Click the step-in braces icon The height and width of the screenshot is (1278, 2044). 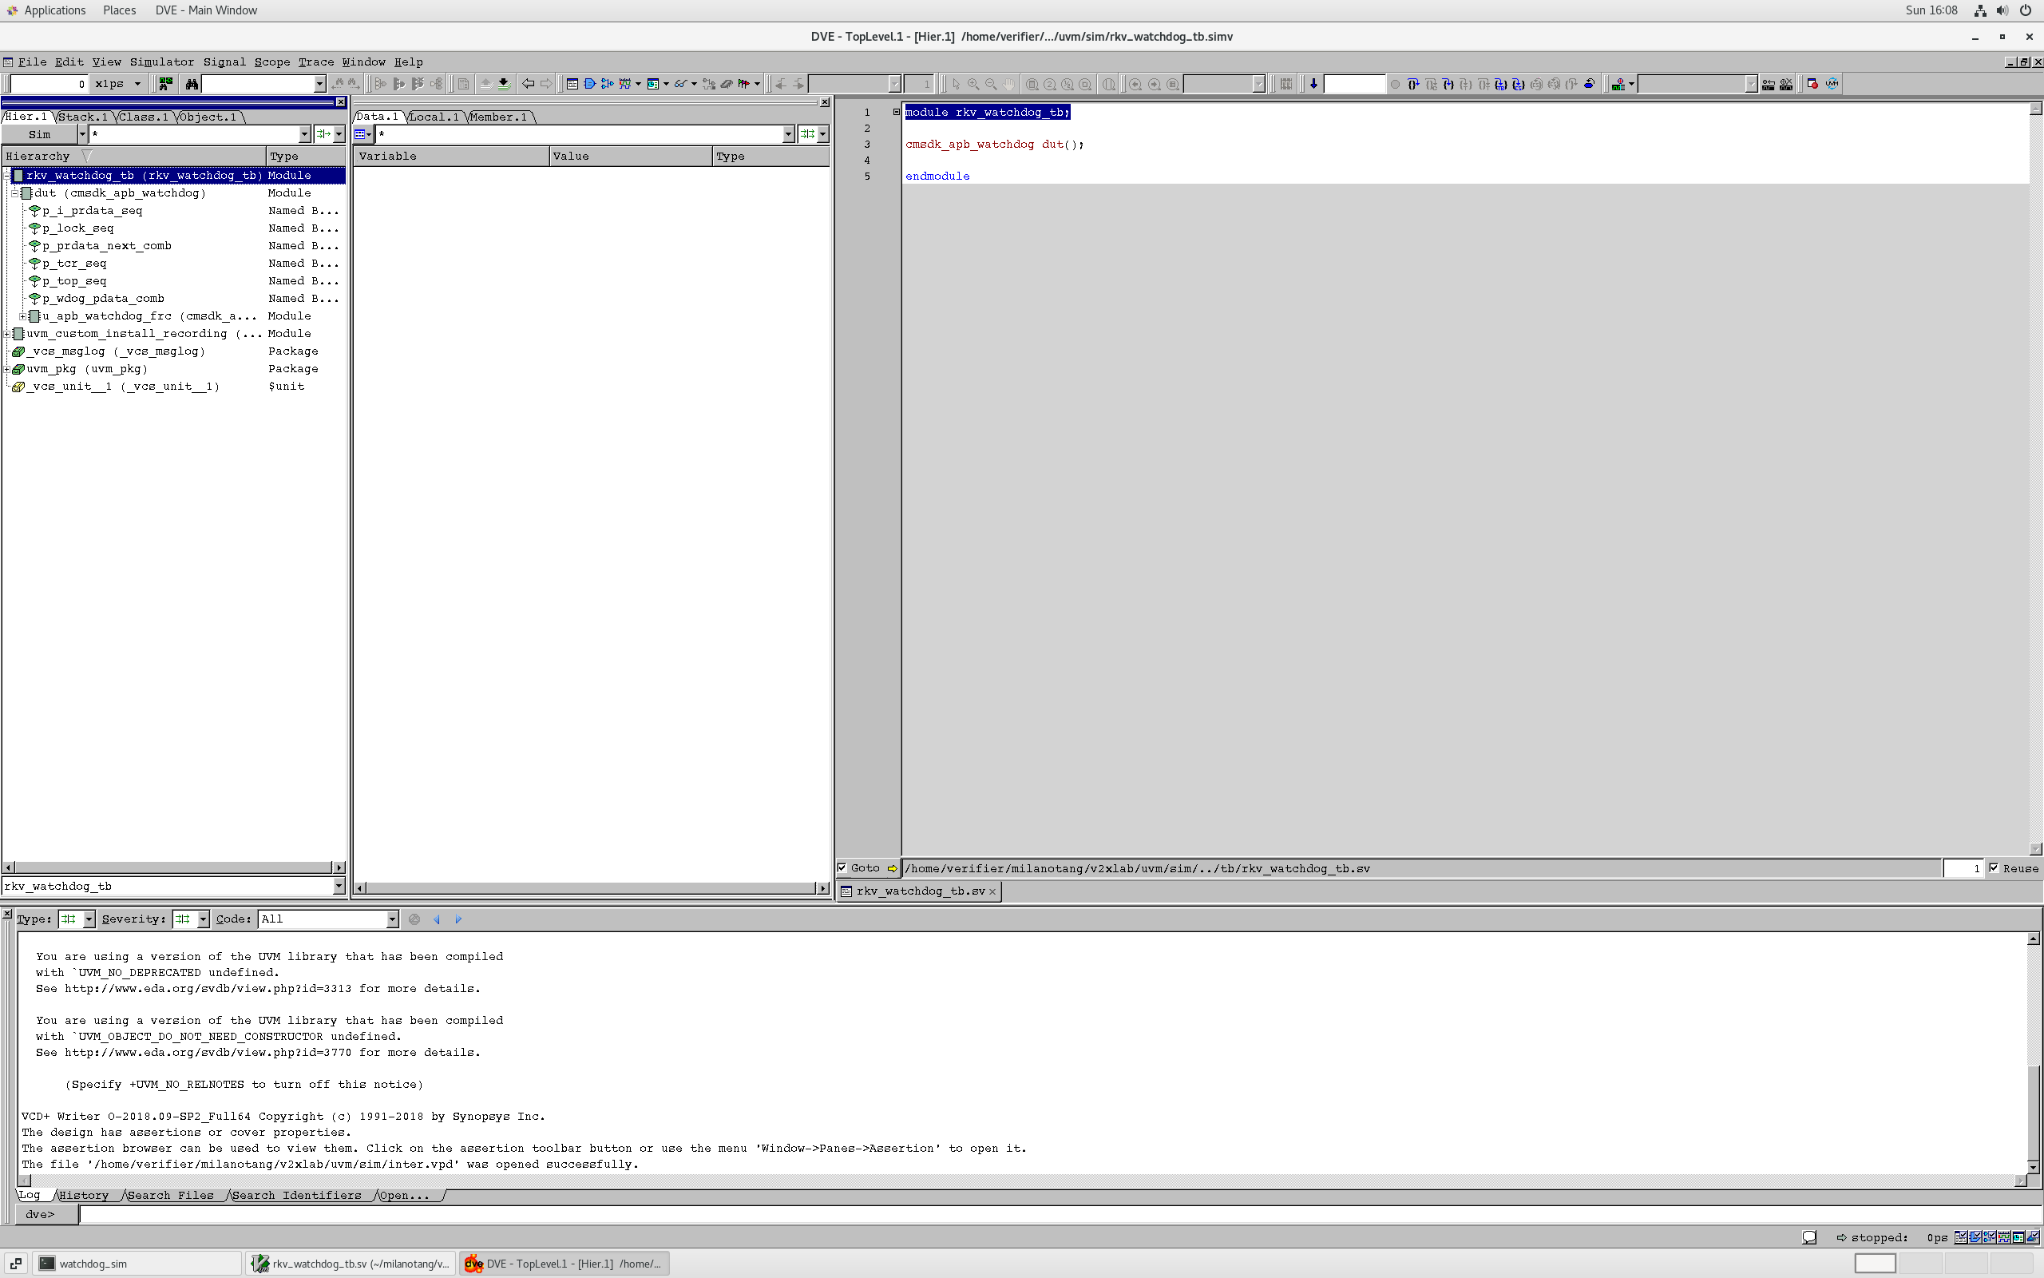(x=1447, y=84)
